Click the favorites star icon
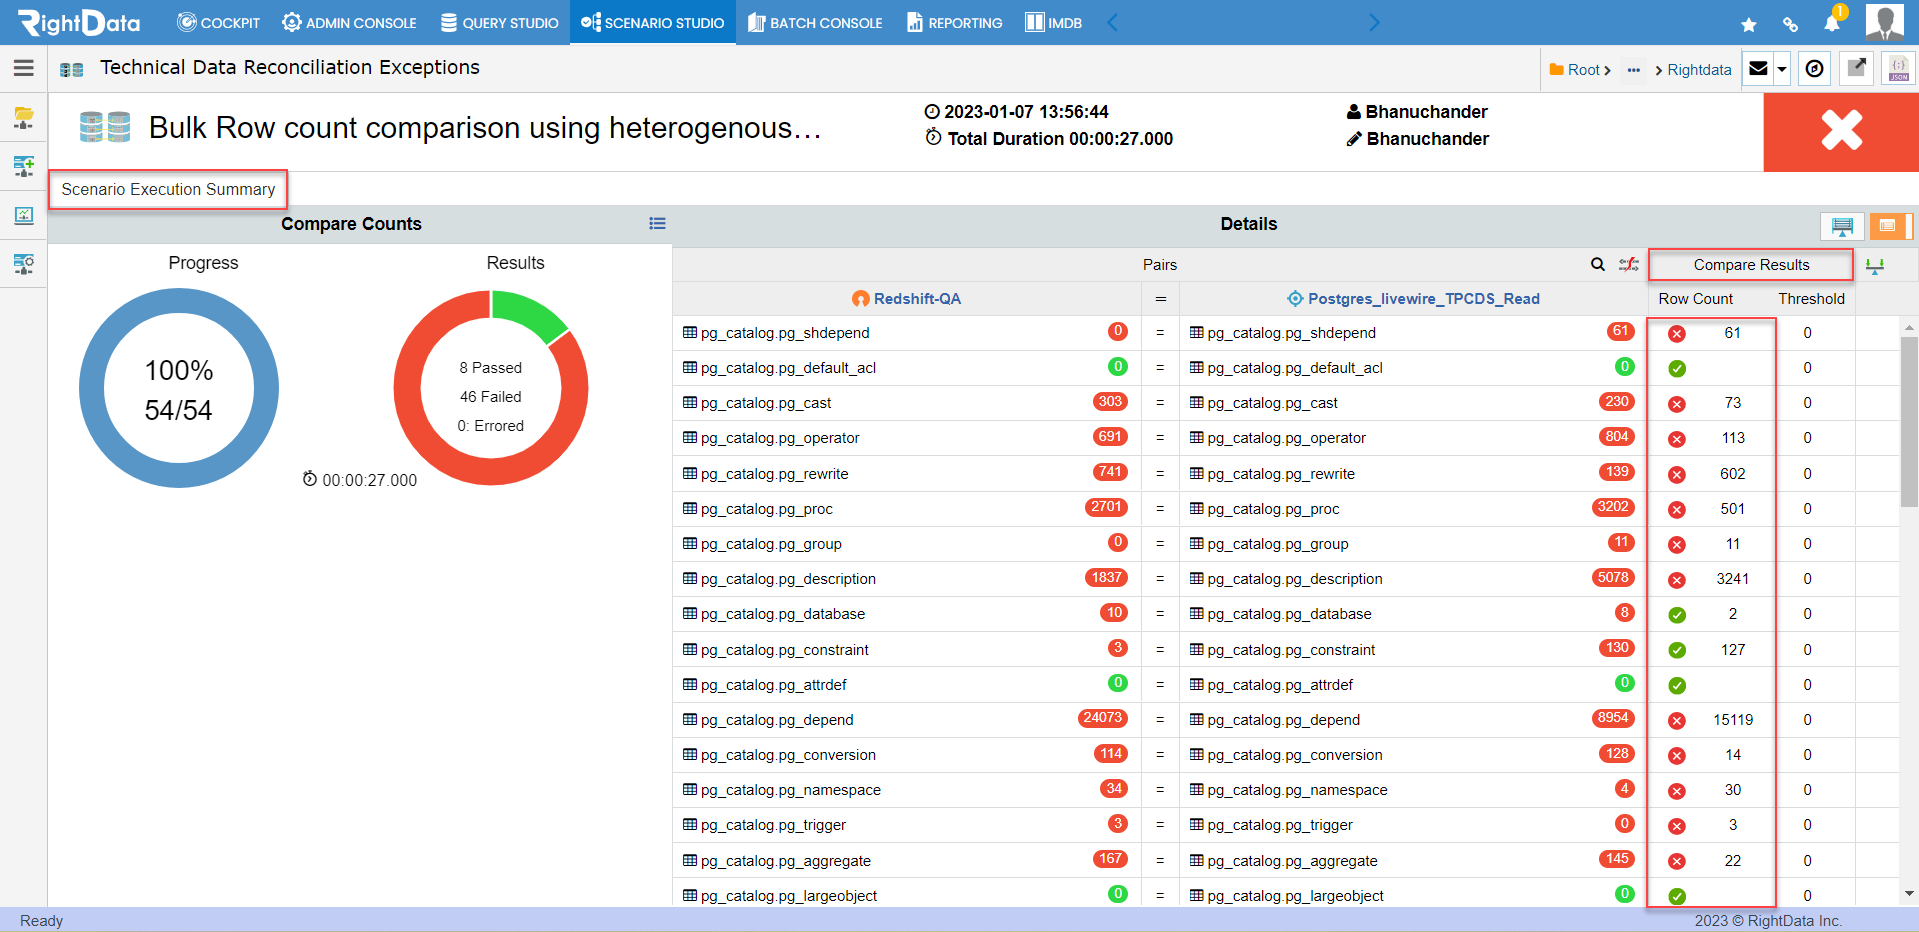 (x=1748, y=24)
